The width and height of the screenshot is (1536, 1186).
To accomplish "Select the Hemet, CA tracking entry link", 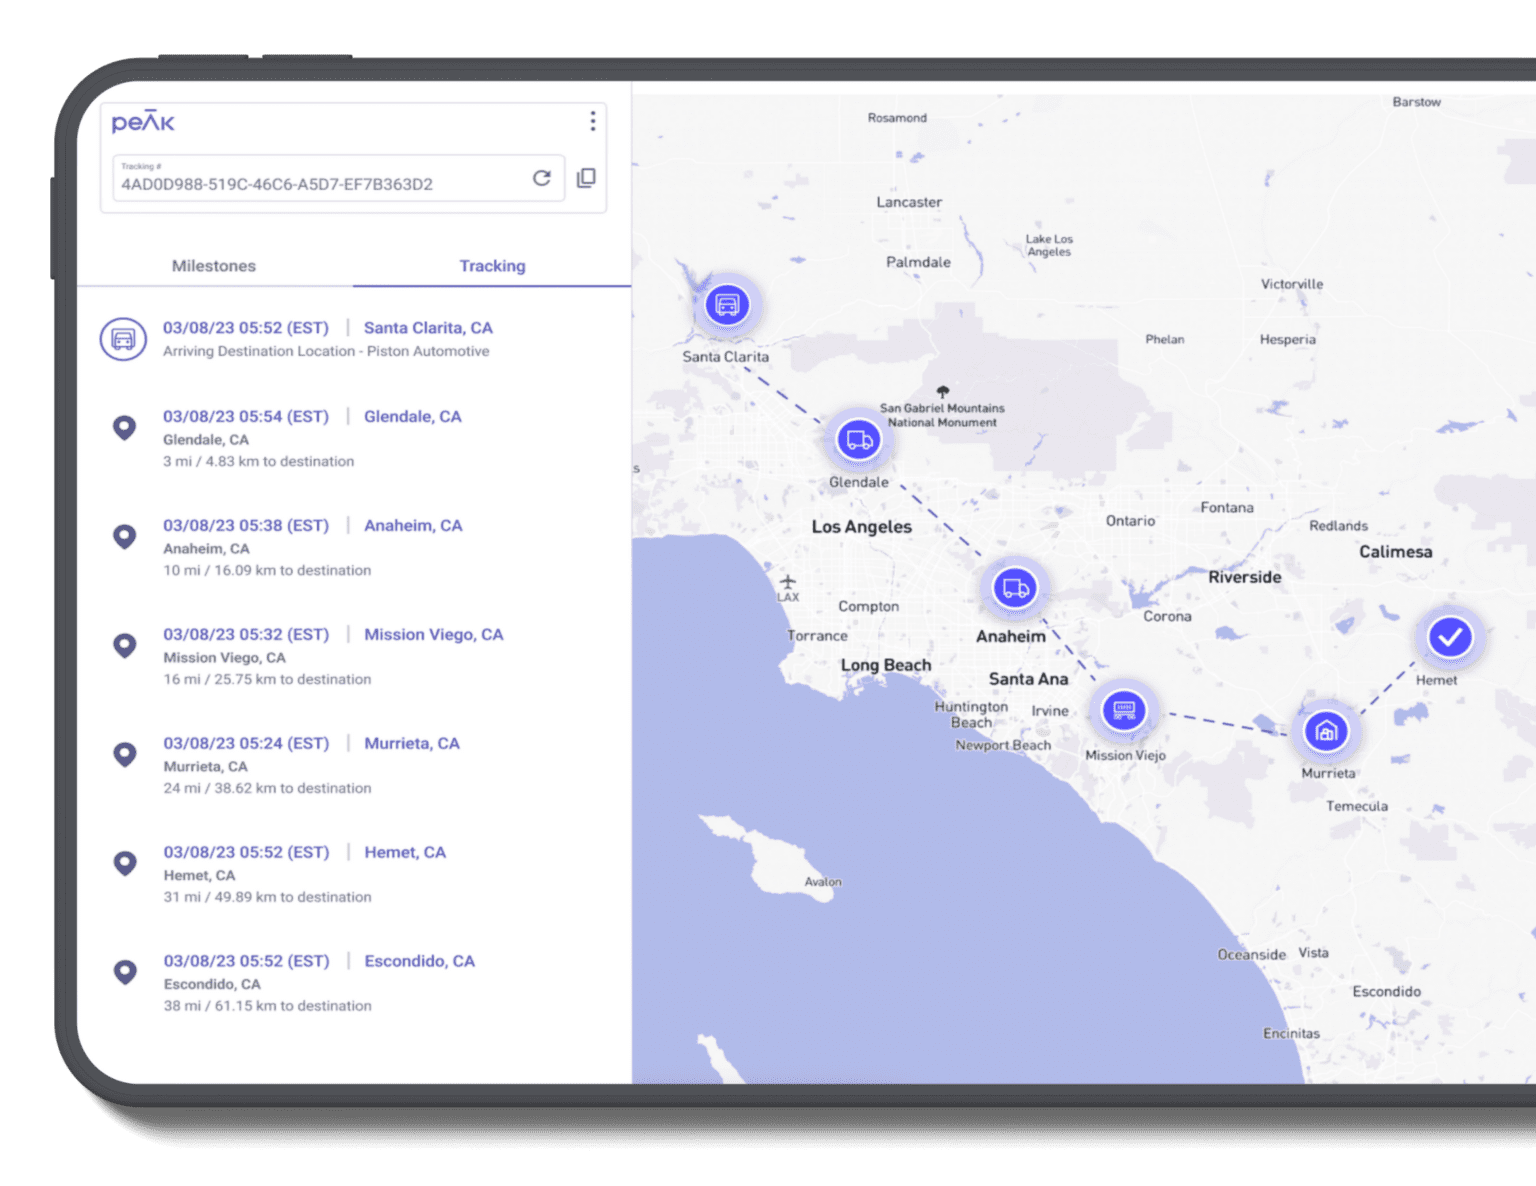I will click(x=405, y=853).
